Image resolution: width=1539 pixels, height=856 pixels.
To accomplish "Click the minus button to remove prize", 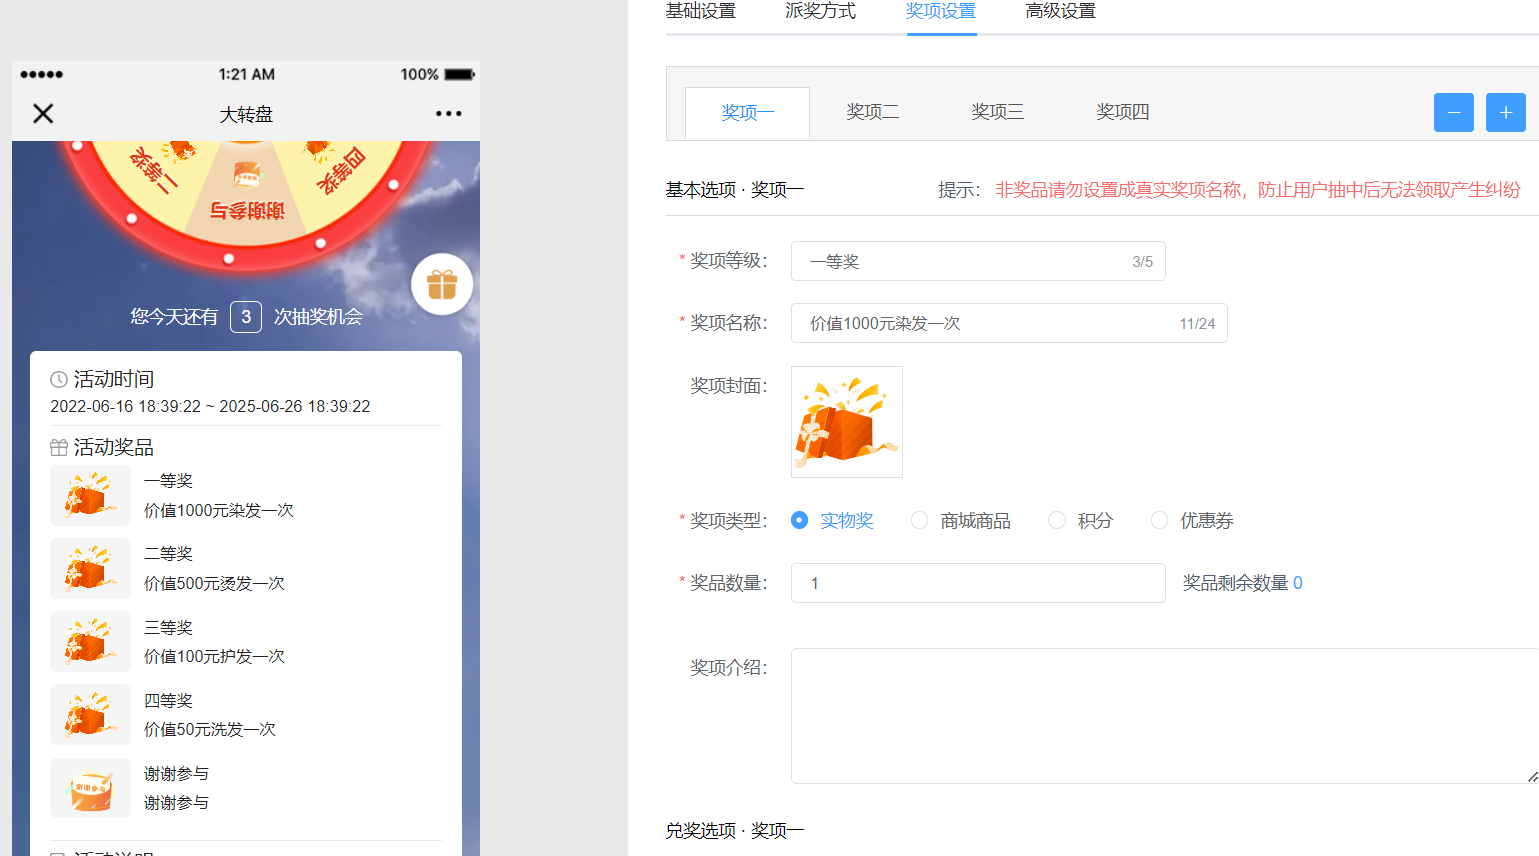I will tap(1454, 112).
